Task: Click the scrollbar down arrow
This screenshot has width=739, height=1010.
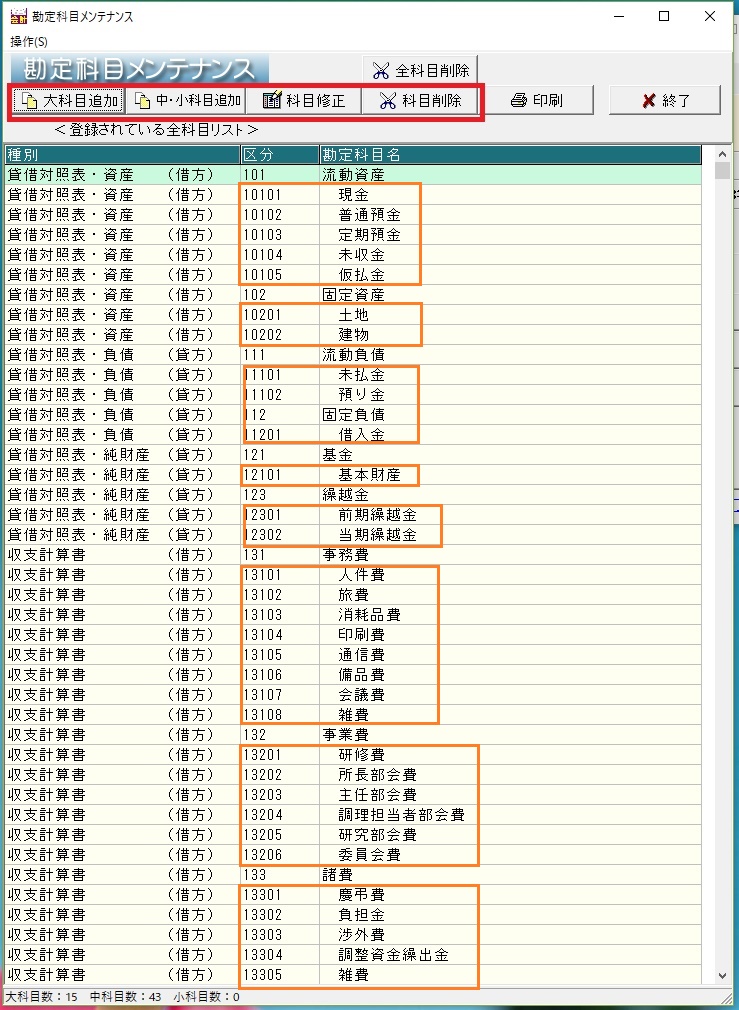Action: click(723, 976)
